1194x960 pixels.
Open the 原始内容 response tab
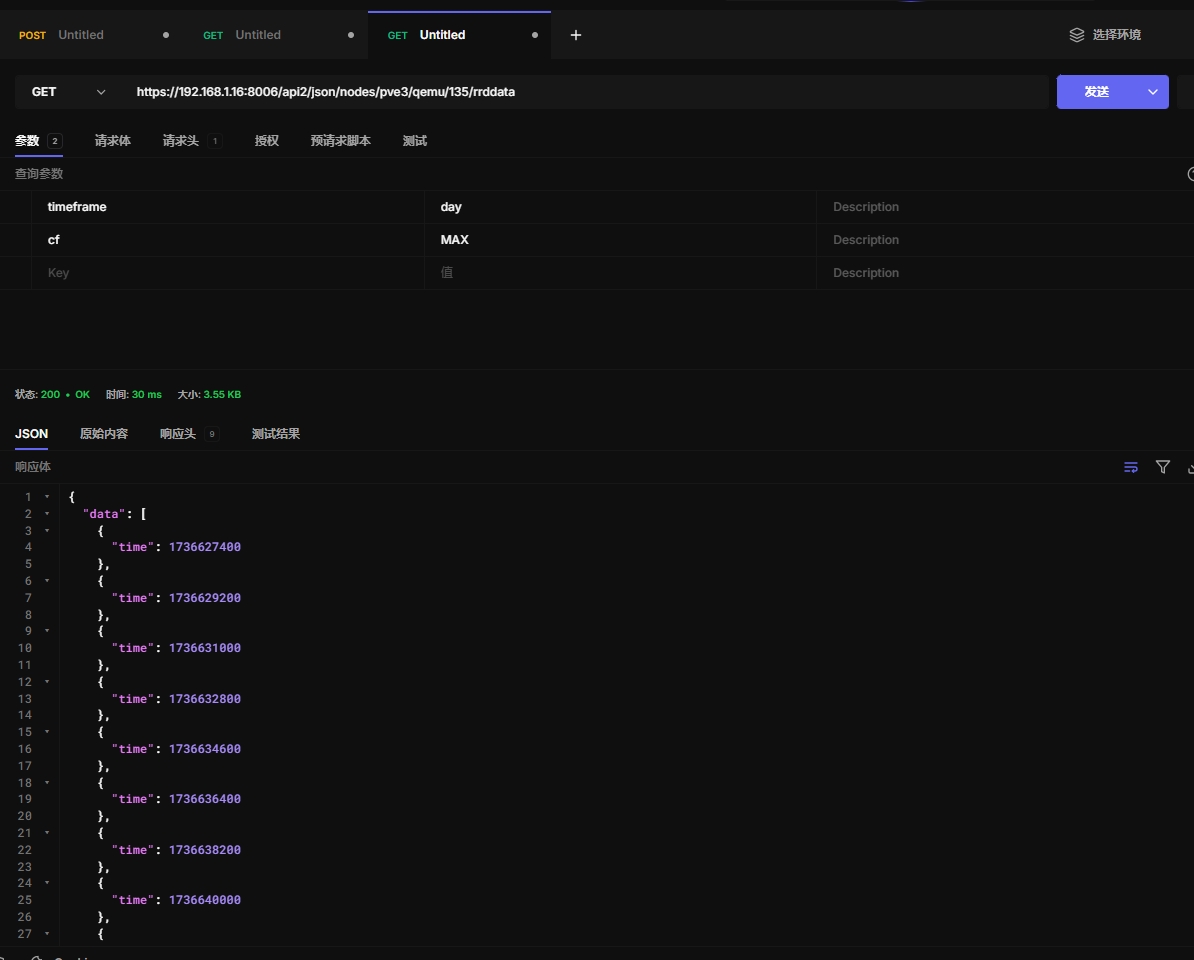pos(104,434)
